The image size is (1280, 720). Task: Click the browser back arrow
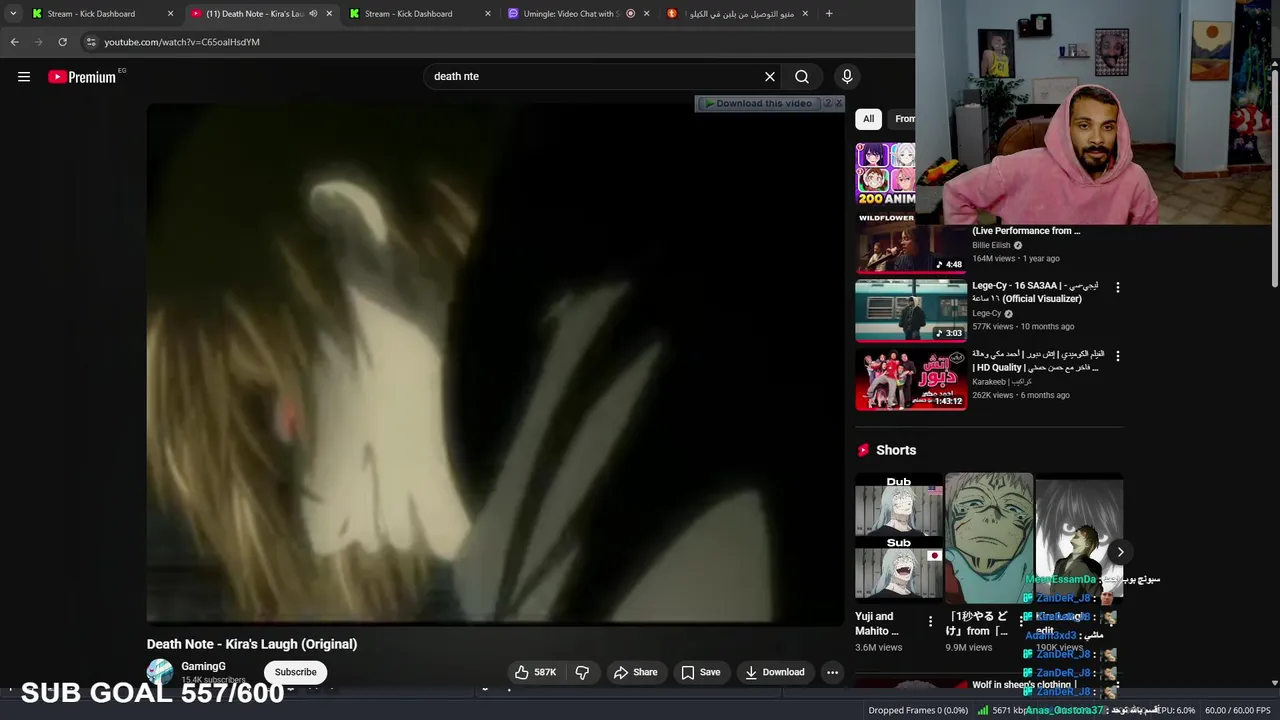click(14, 42)
